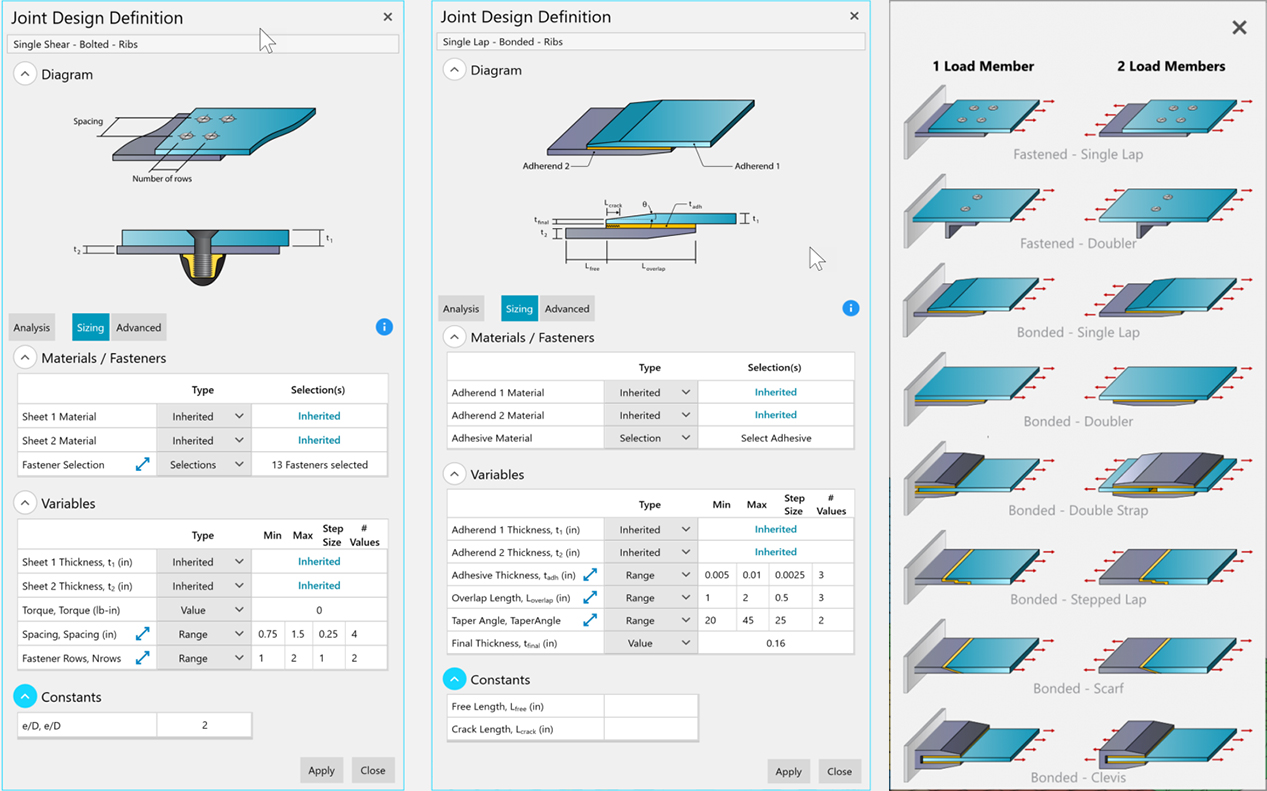Open Taper Angle type dropdown
Image resolution: width=1267 pixels, height=791 pixels.
(650, 620)
